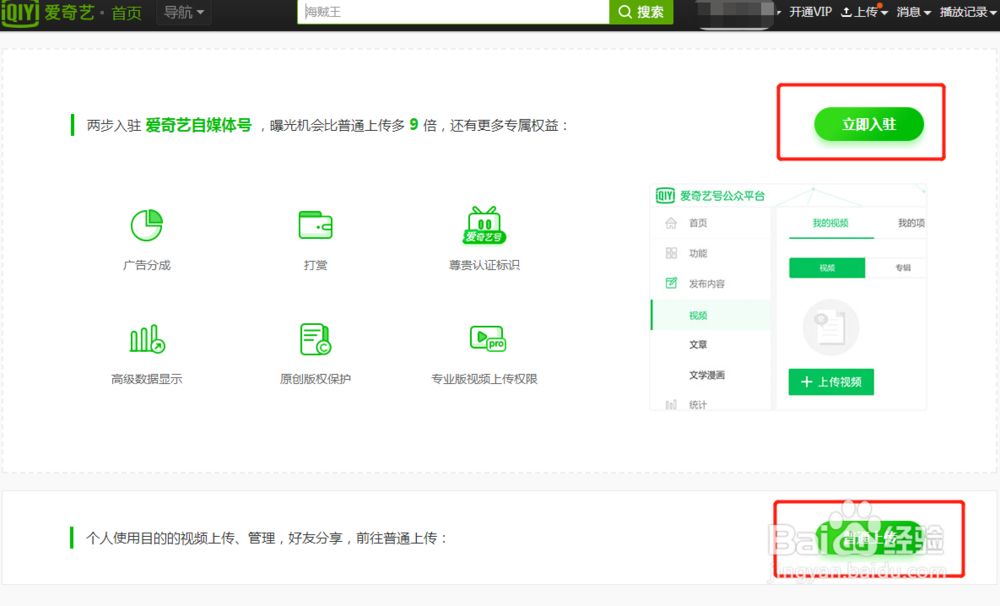This screenshot has height=606, width=1000.
Task: Click the 爱奇艺自媒体号 green text
Action: click(198, 125)
